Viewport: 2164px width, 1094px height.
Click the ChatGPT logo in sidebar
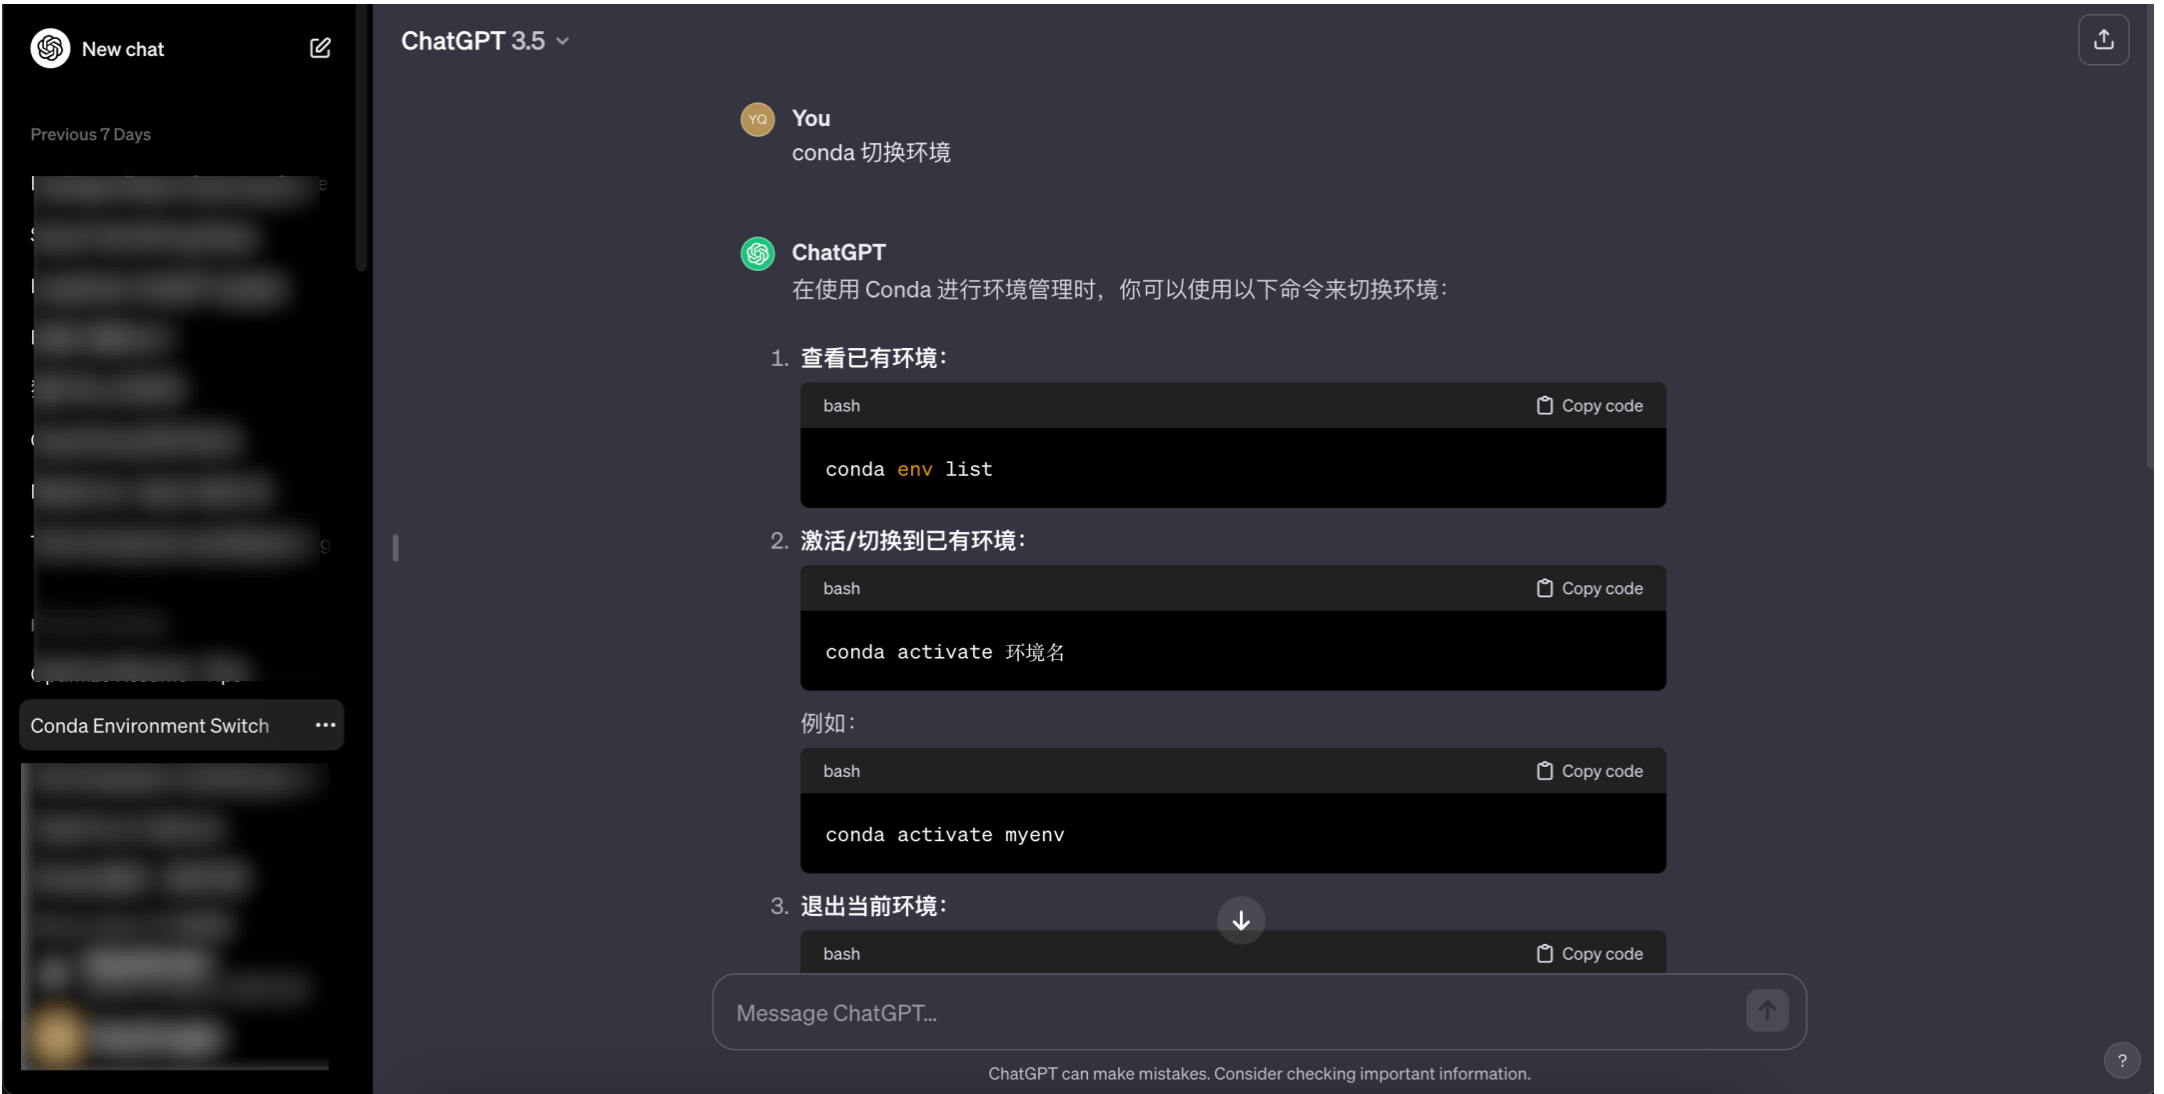click(50, 48)
